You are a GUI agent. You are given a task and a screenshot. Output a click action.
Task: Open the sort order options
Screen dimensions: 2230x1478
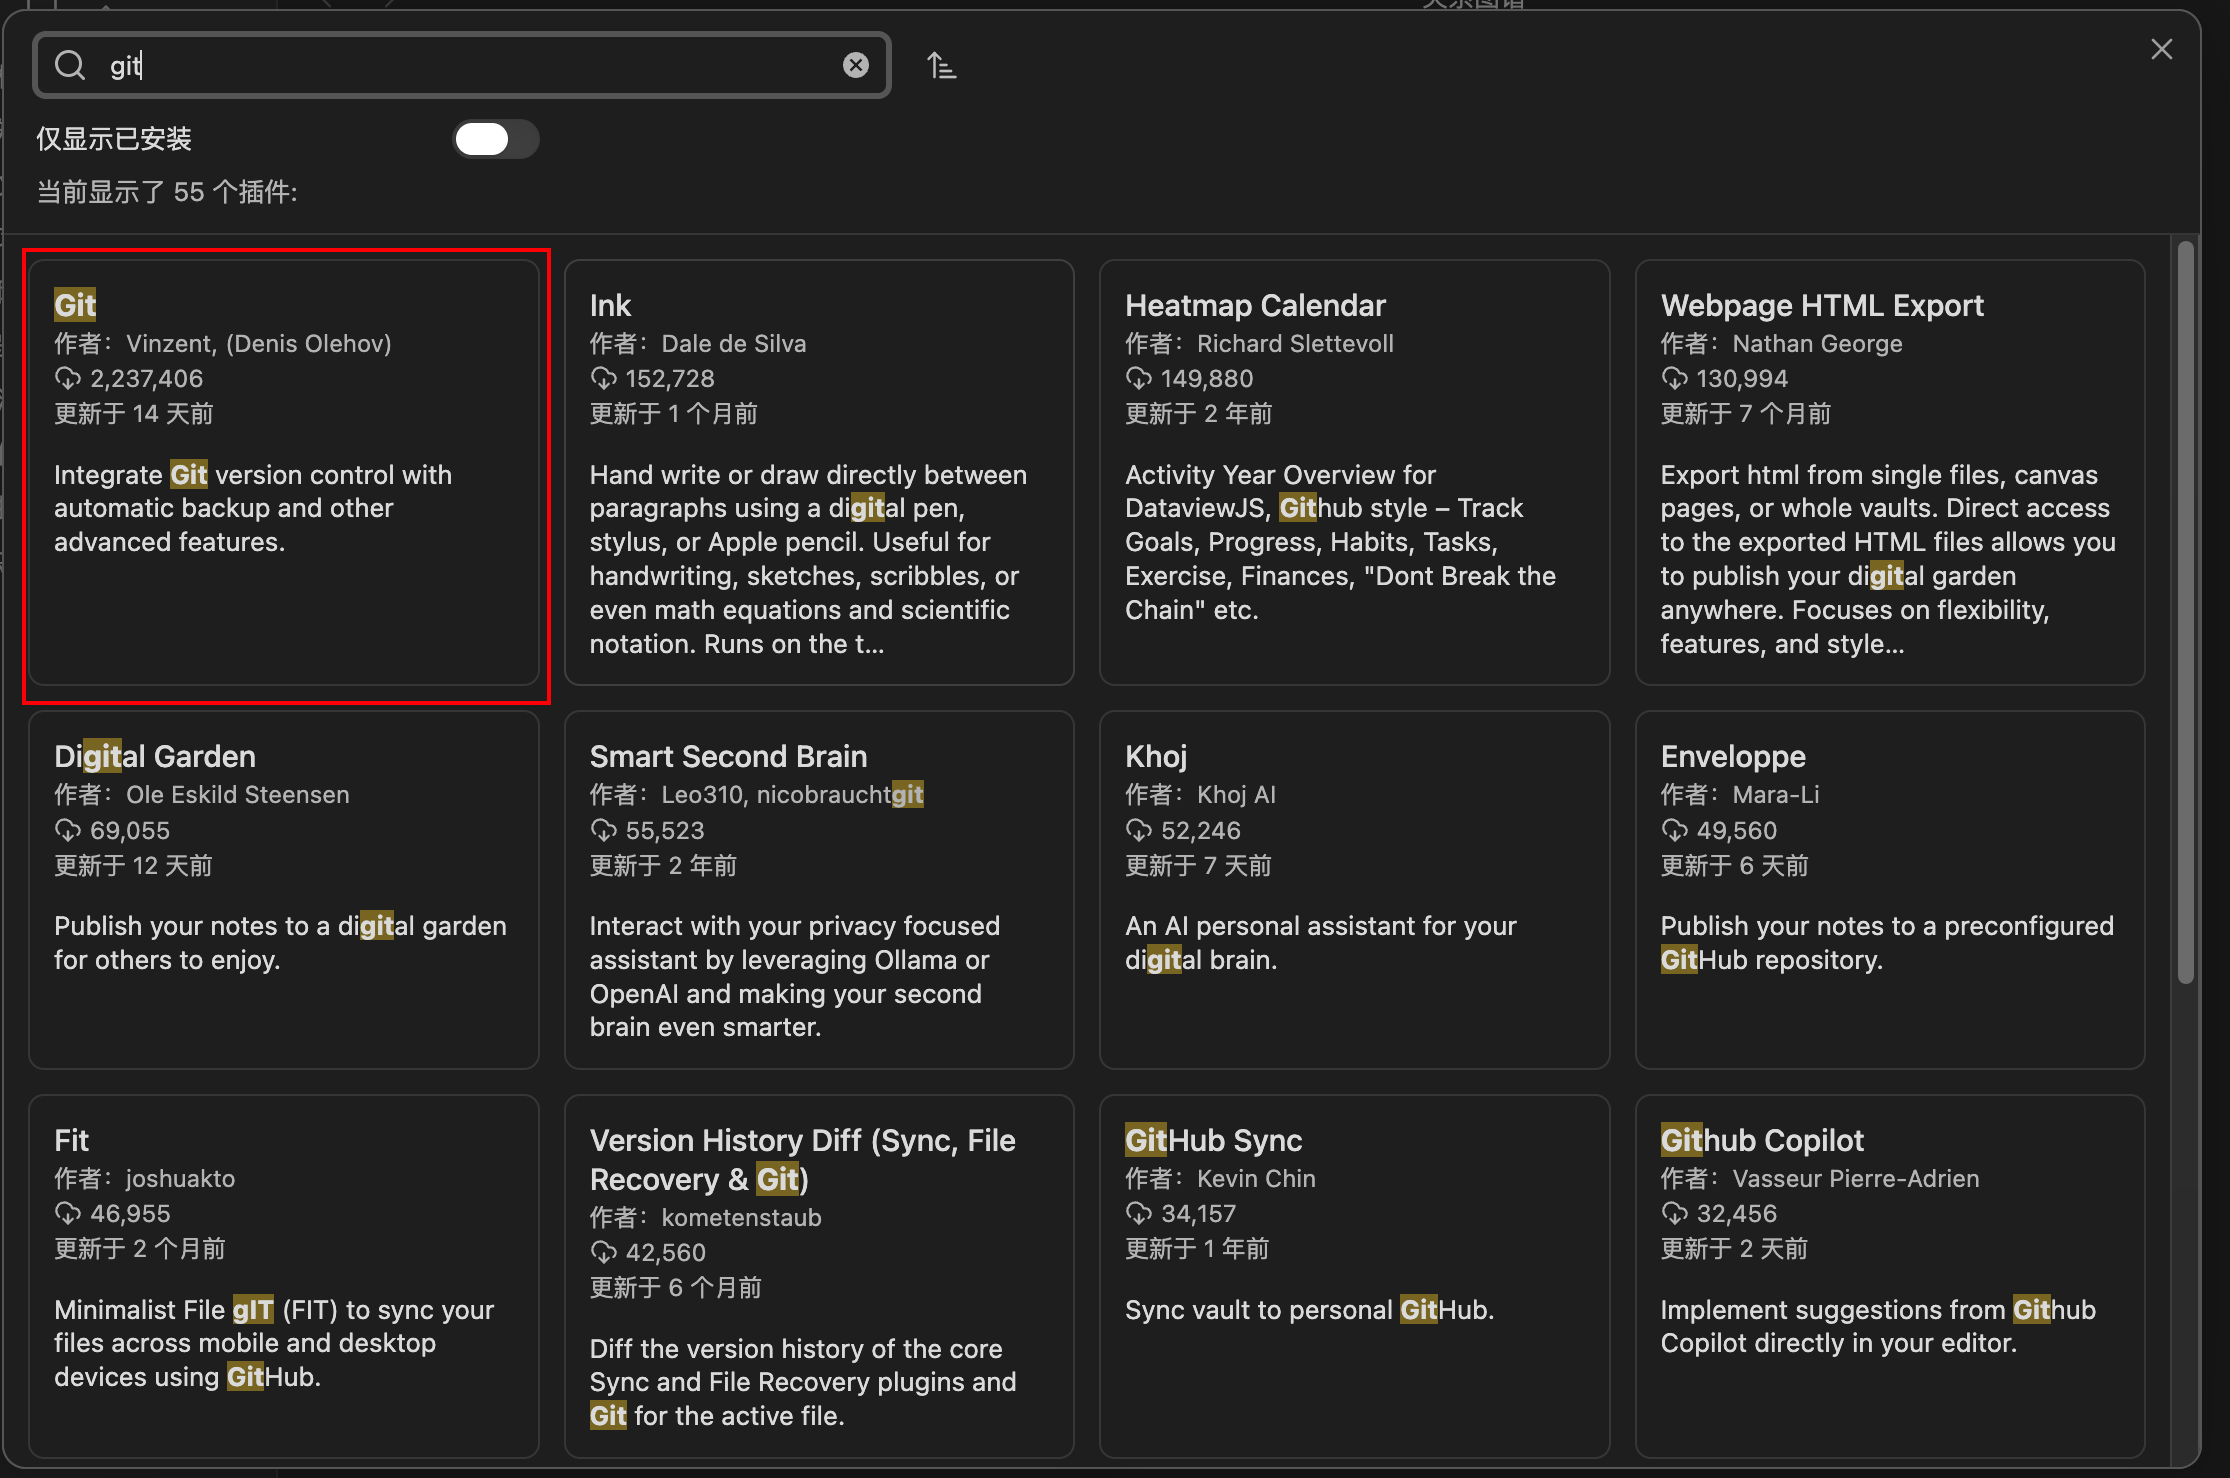(x=941, y=66)
